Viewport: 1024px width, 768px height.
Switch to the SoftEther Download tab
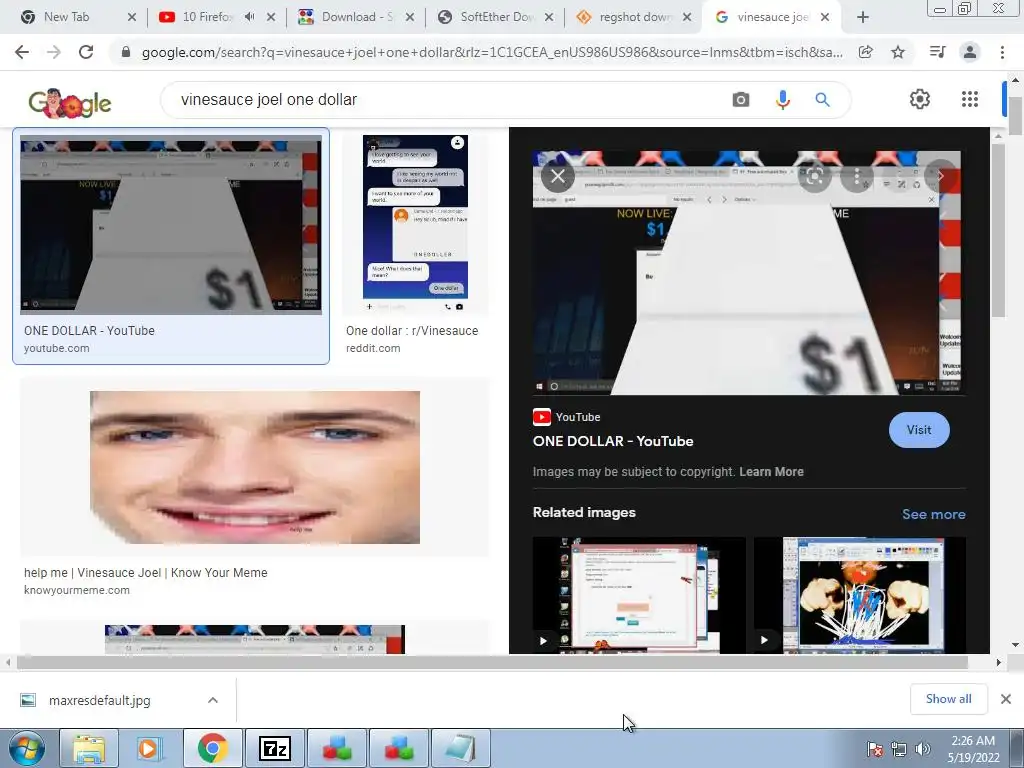tap(496, 17)
